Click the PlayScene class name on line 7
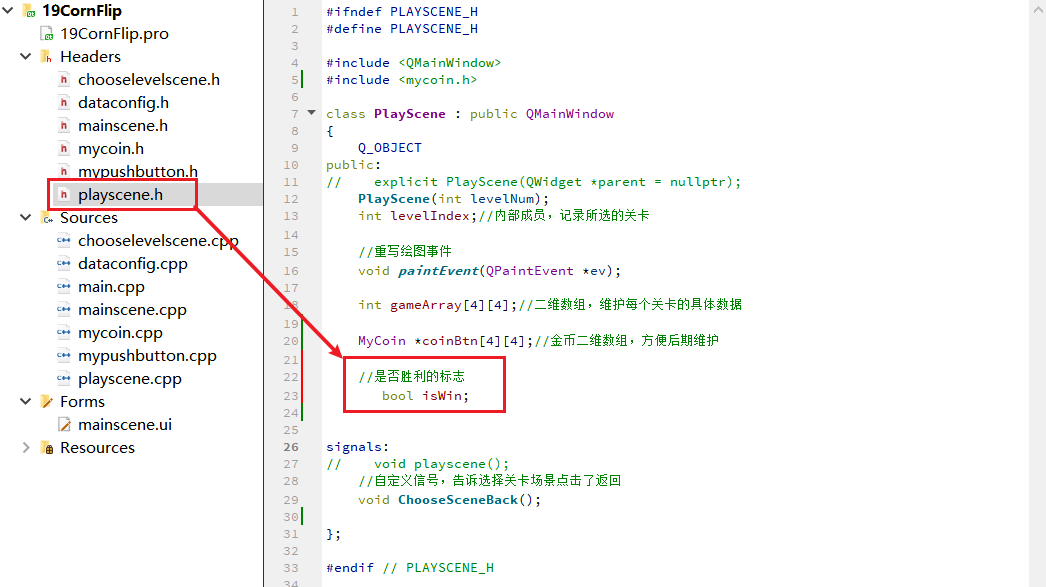 pyautogui.click(x=410, y=113)
